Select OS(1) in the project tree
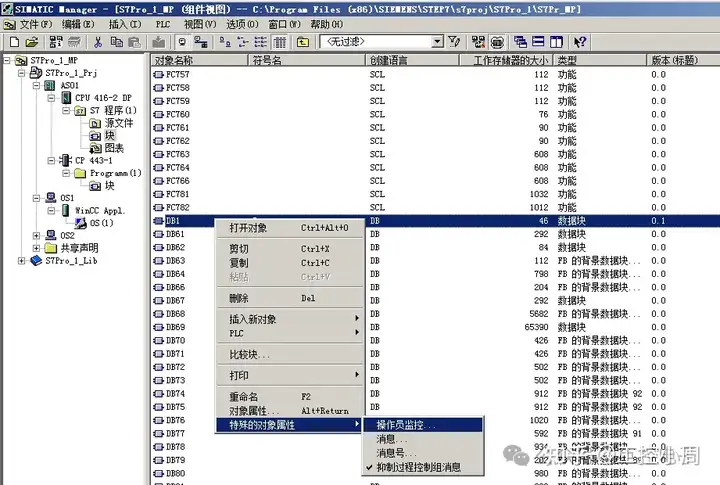720x485 pixels. 101,223
